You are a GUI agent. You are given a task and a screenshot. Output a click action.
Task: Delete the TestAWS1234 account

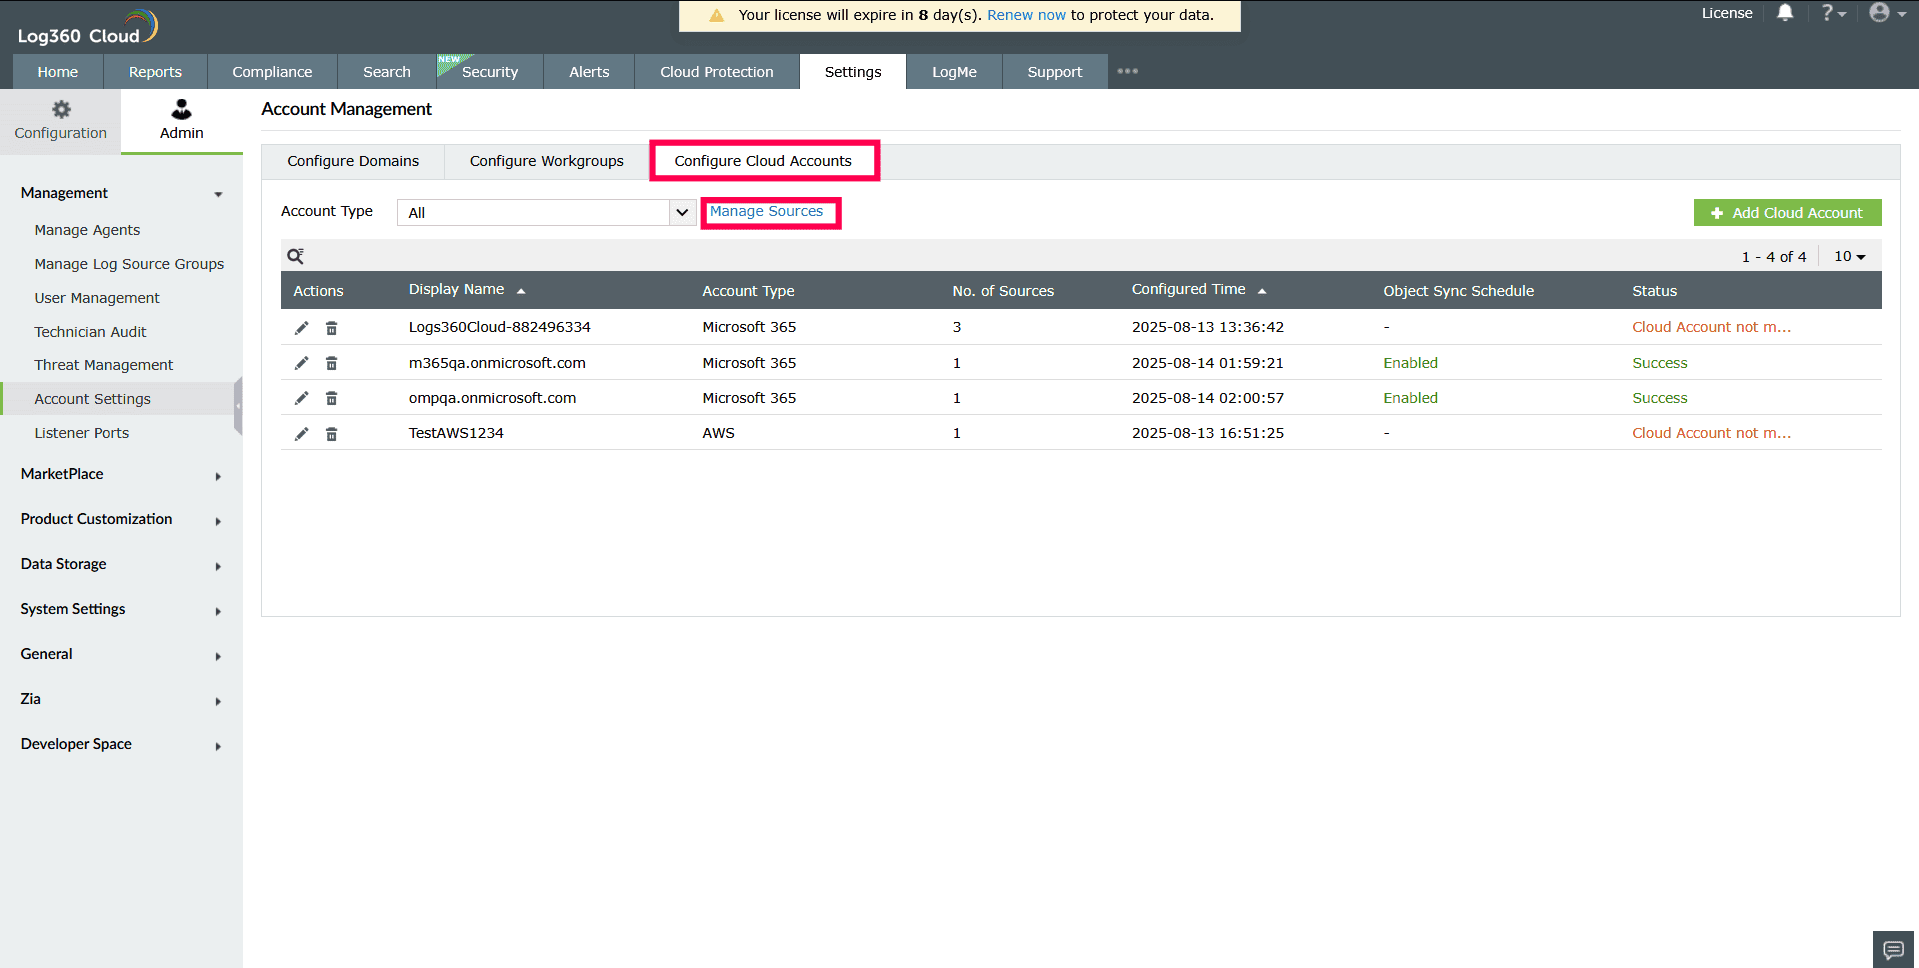pos(331,434)
